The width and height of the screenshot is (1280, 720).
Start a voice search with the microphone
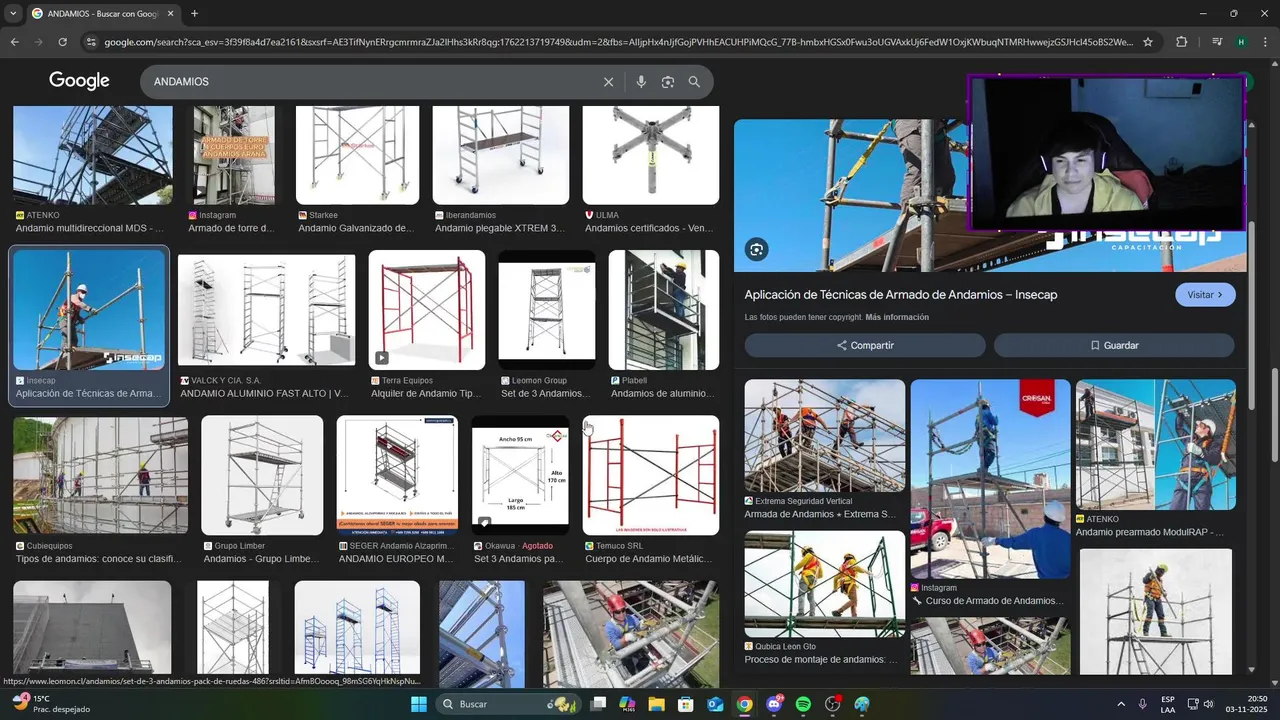(x=641, y=82)
